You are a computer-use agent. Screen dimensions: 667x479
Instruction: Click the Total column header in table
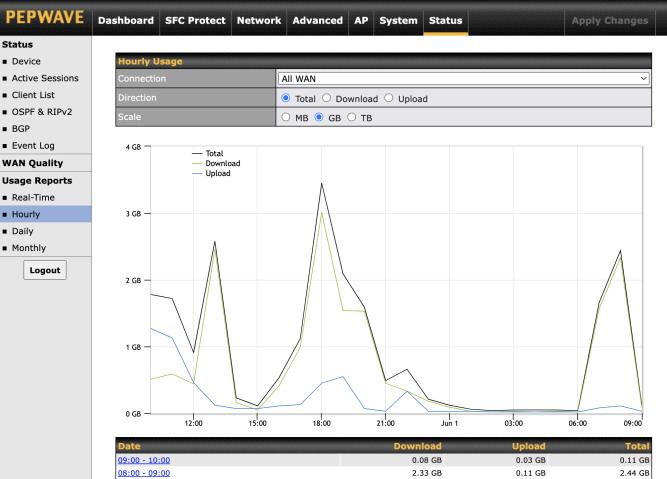click(x=637, y=446)
